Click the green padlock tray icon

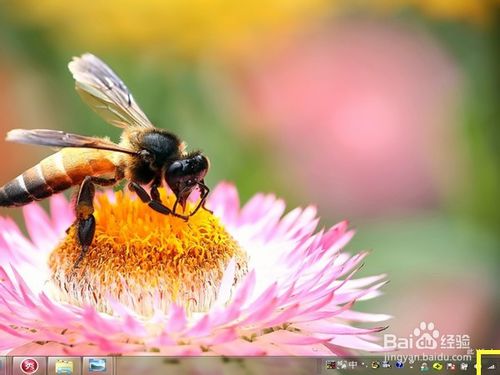click(424, 367)
